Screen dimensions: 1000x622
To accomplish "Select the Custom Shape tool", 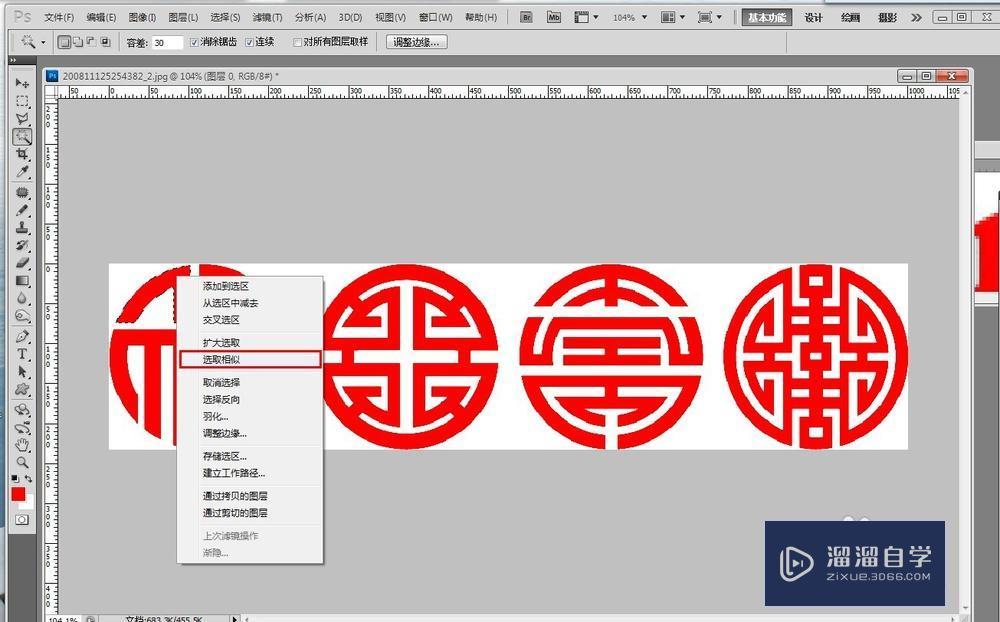I will pos(22,389).
